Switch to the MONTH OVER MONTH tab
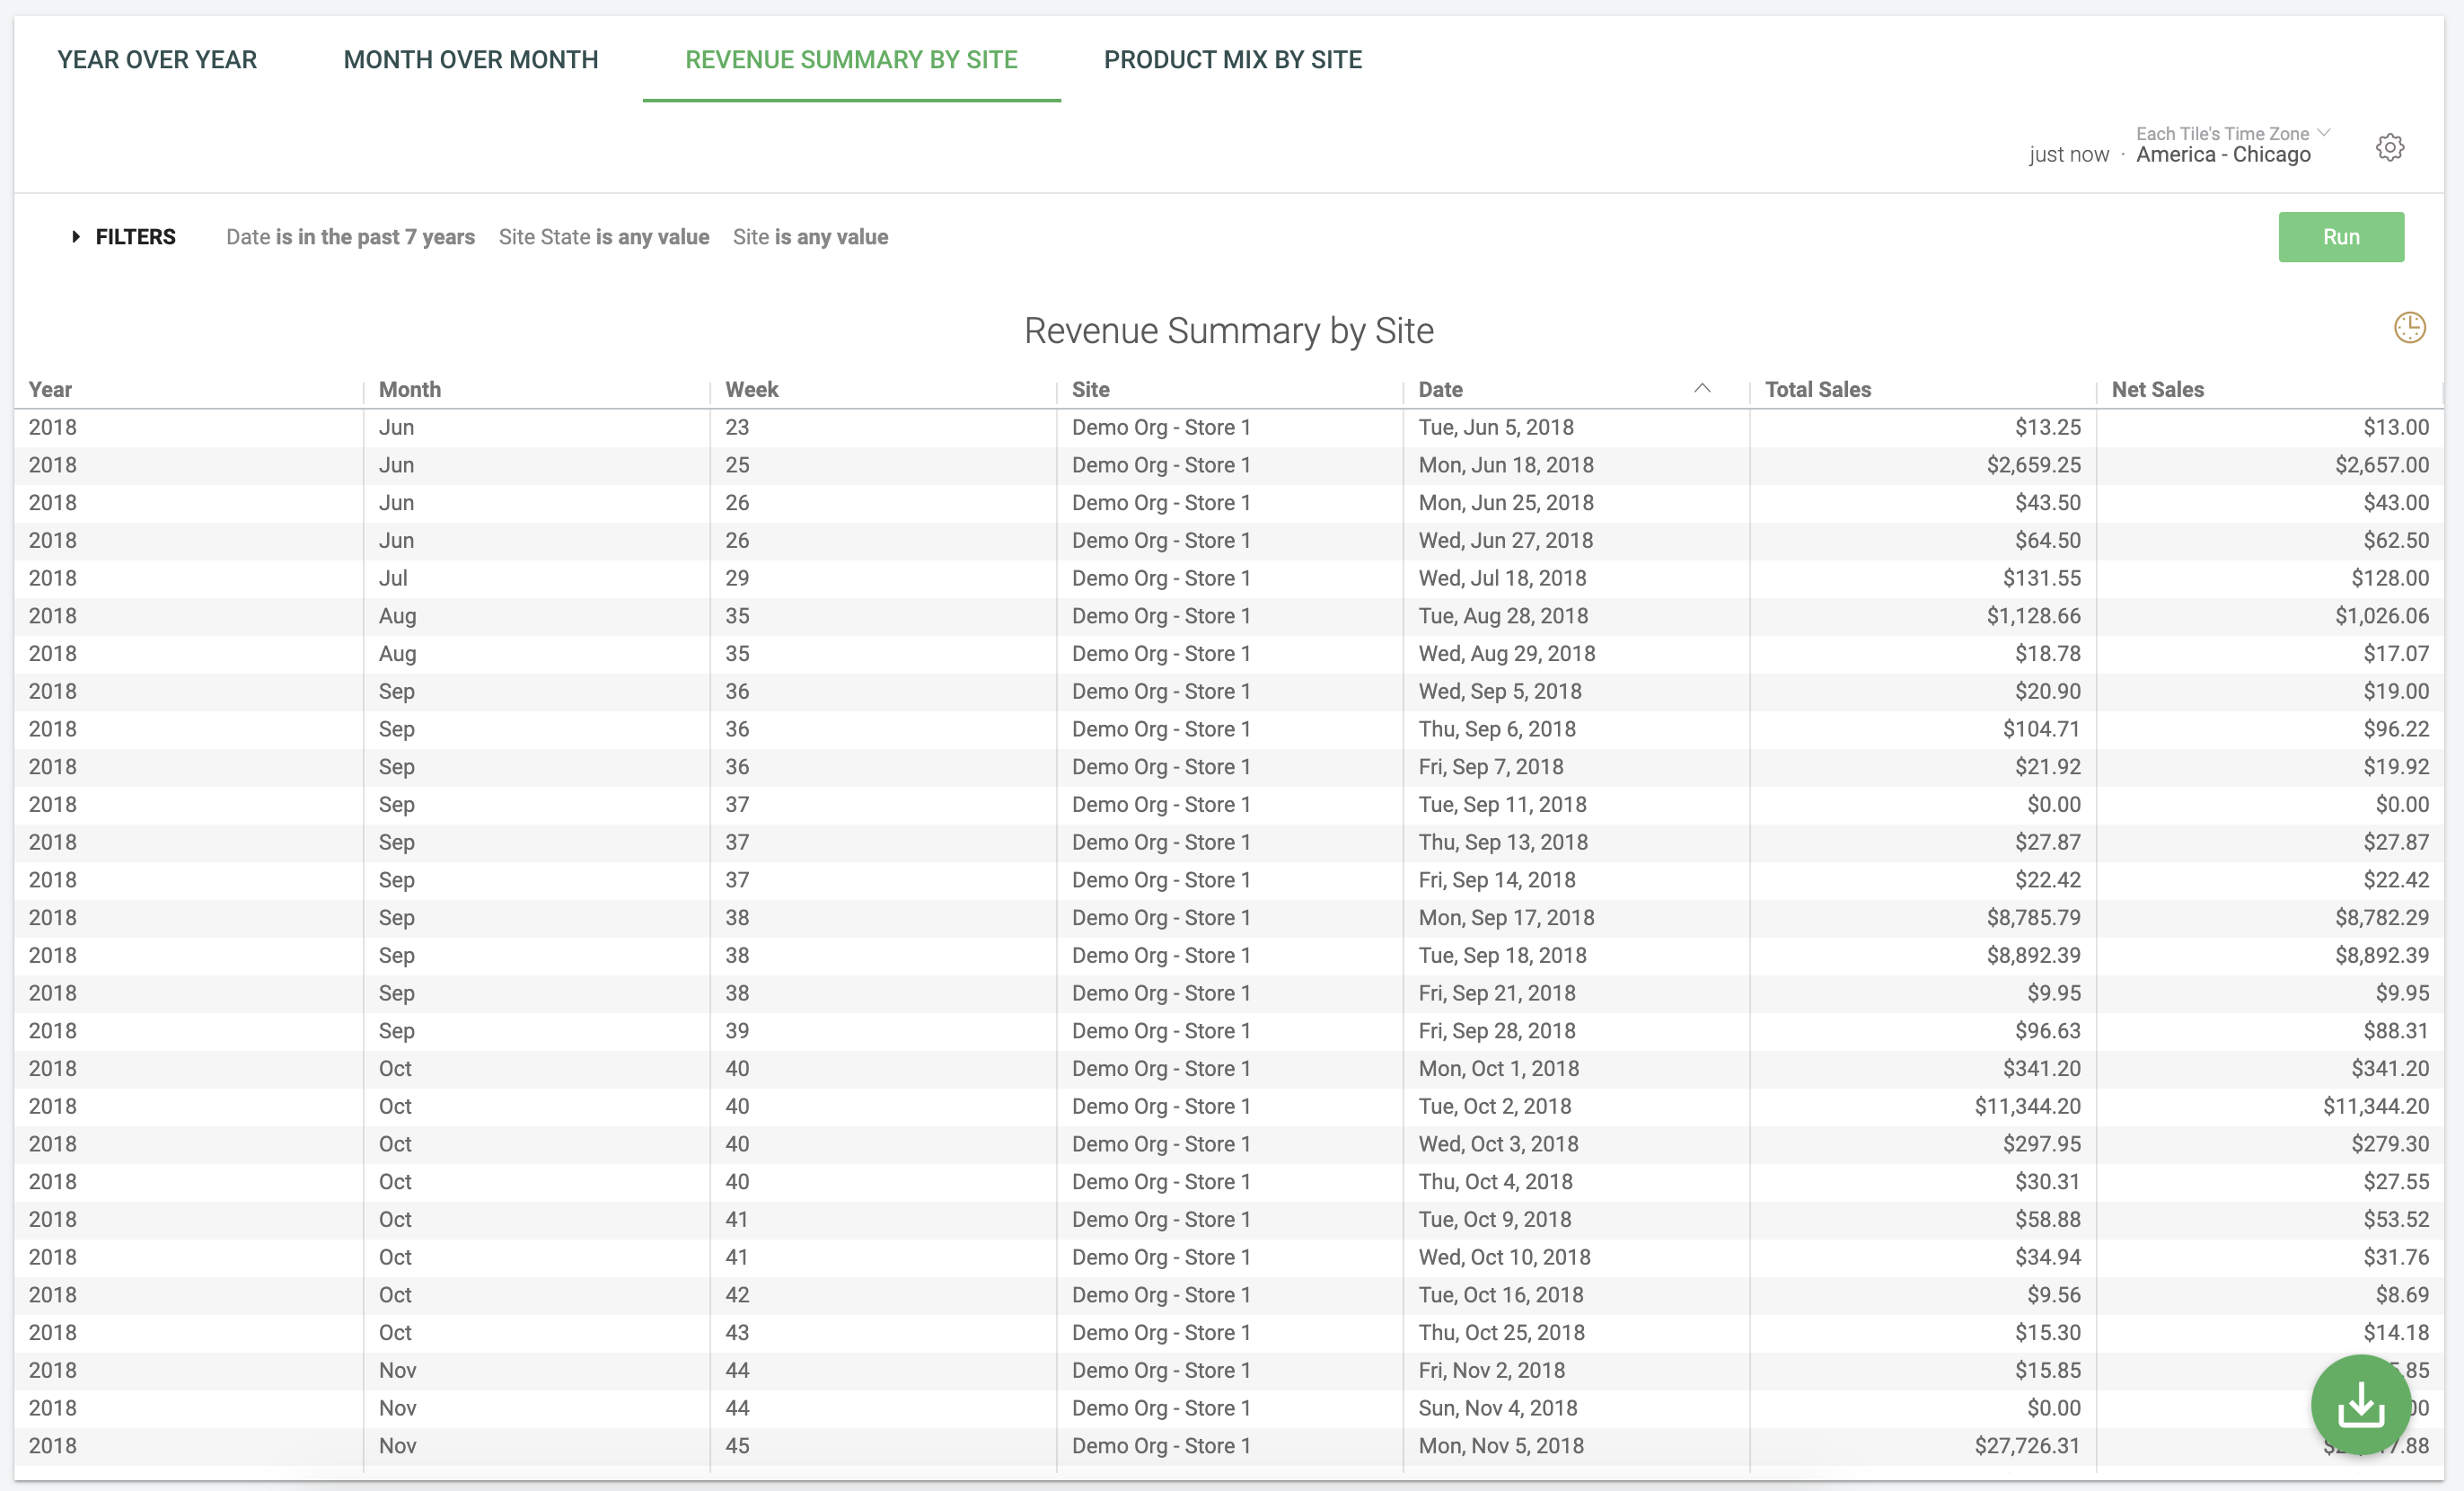Screen dimensions: 2464x1491 471,59
